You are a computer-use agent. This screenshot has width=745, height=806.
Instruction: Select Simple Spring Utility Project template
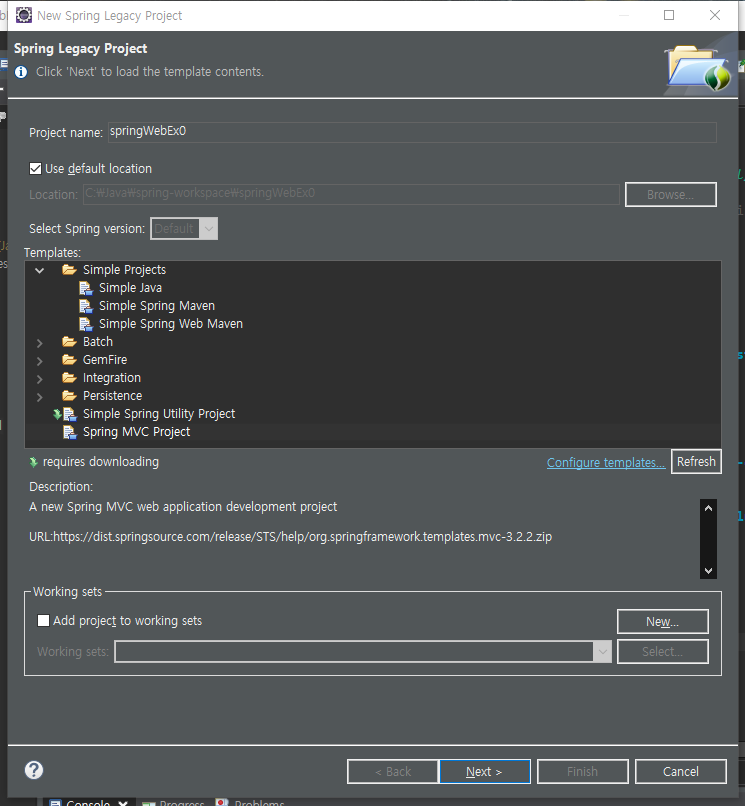[x=159, y=414]
